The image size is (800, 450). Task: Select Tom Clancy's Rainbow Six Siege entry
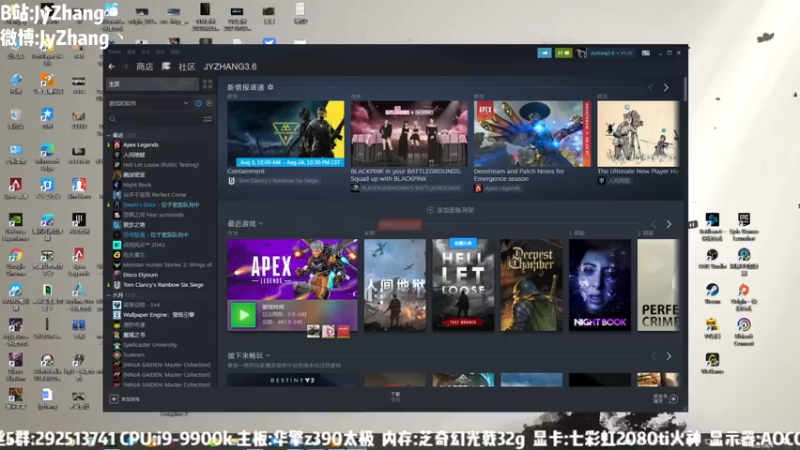pos(163,285)
